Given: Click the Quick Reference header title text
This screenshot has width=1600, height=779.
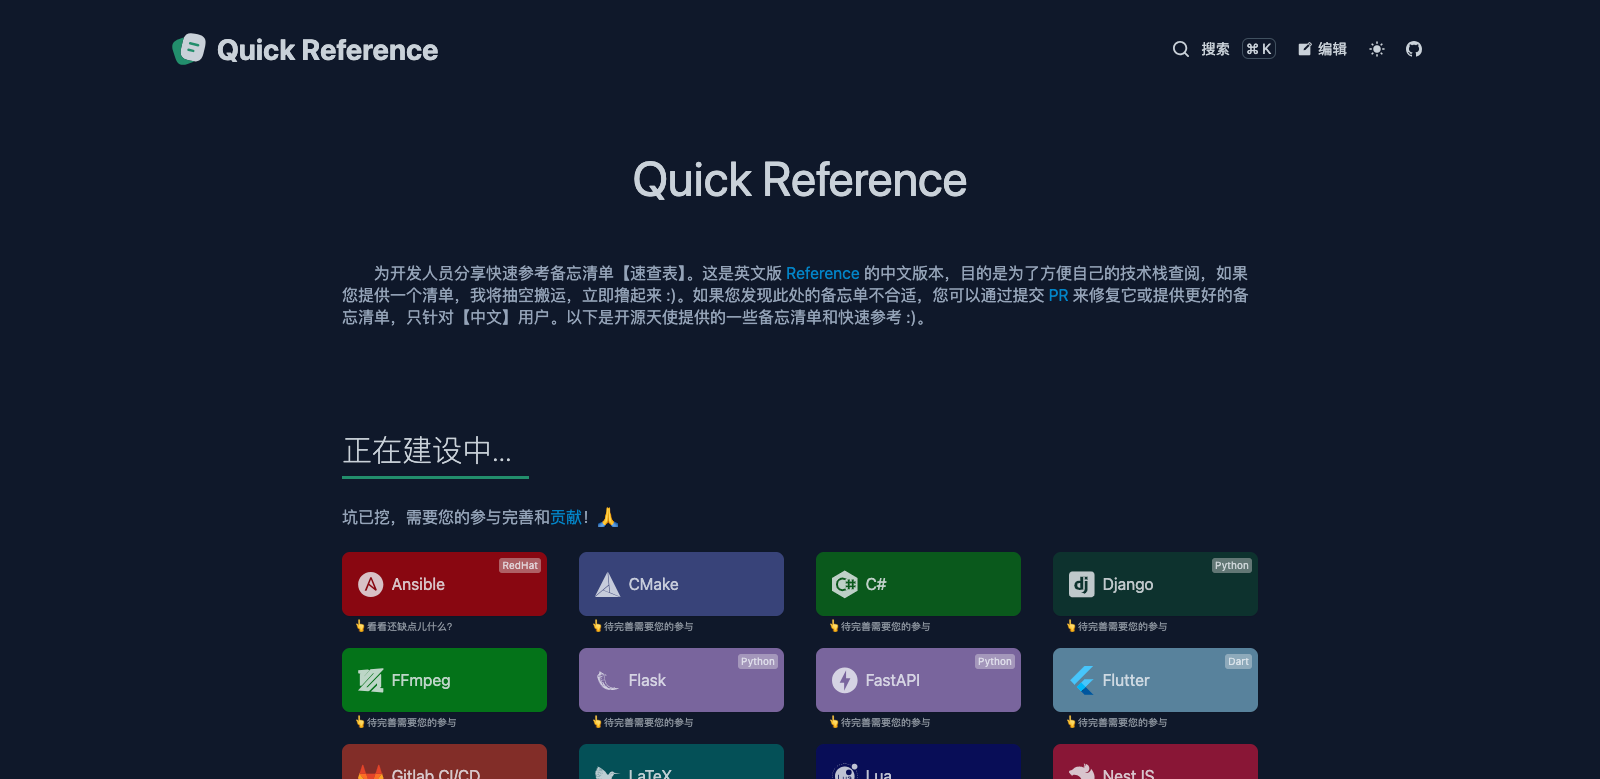Looking at the screenshot, I should pos(327,50).
